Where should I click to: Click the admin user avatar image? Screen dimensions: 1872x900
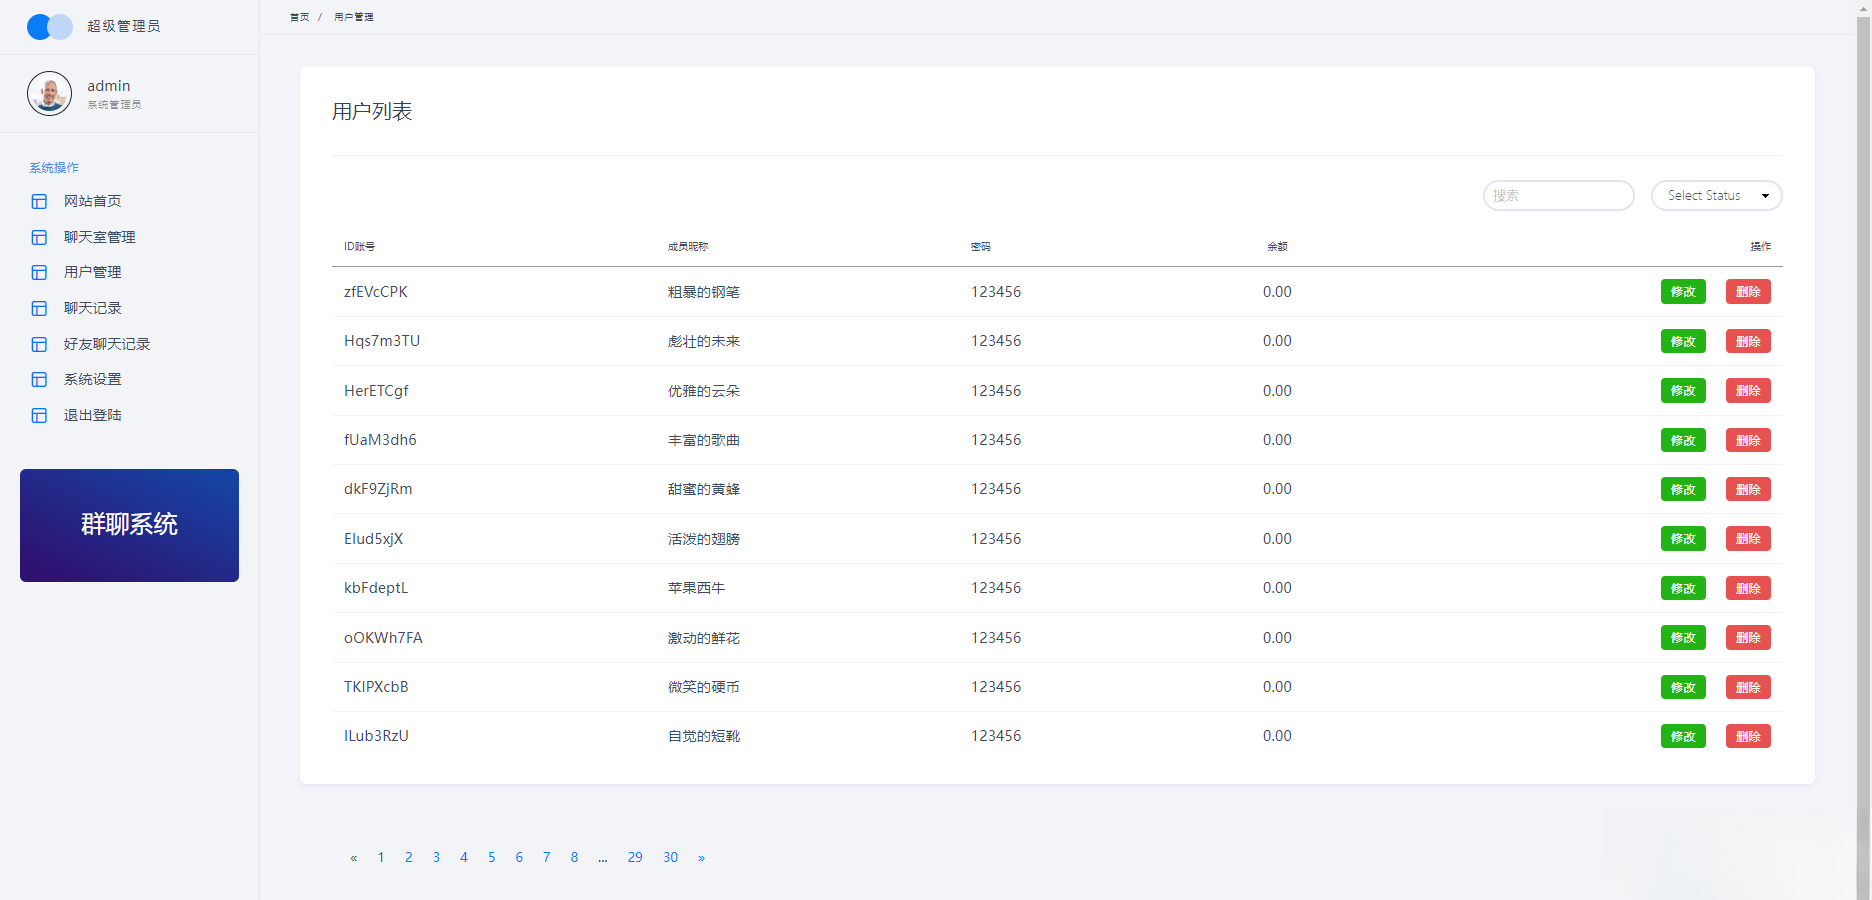[x=49, y=93]
